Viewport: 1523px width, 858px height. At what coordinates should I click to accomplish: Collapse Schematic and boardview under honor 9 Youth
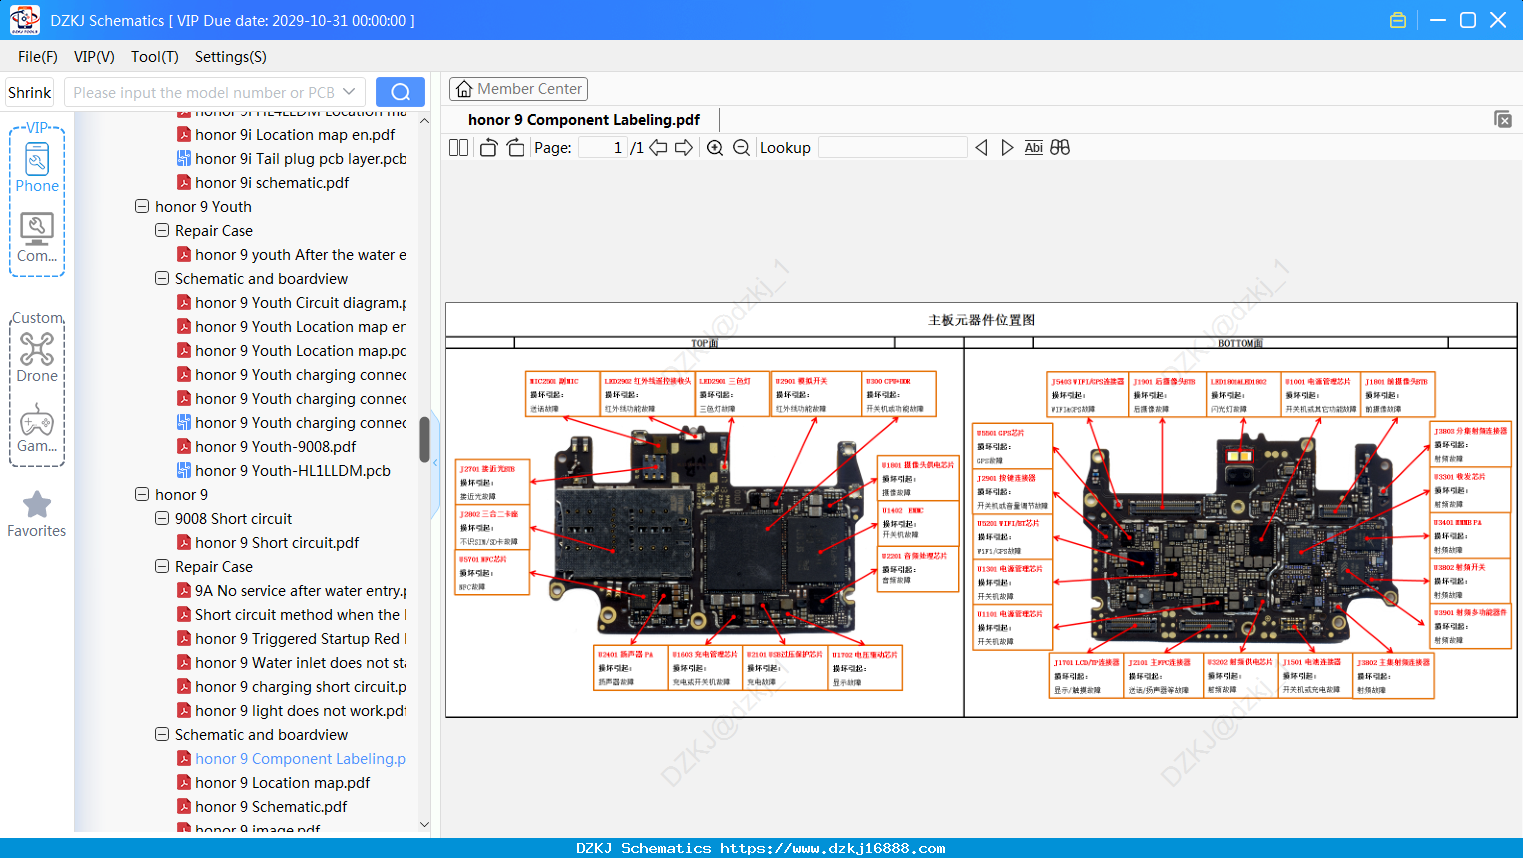[x=162, y=278]
